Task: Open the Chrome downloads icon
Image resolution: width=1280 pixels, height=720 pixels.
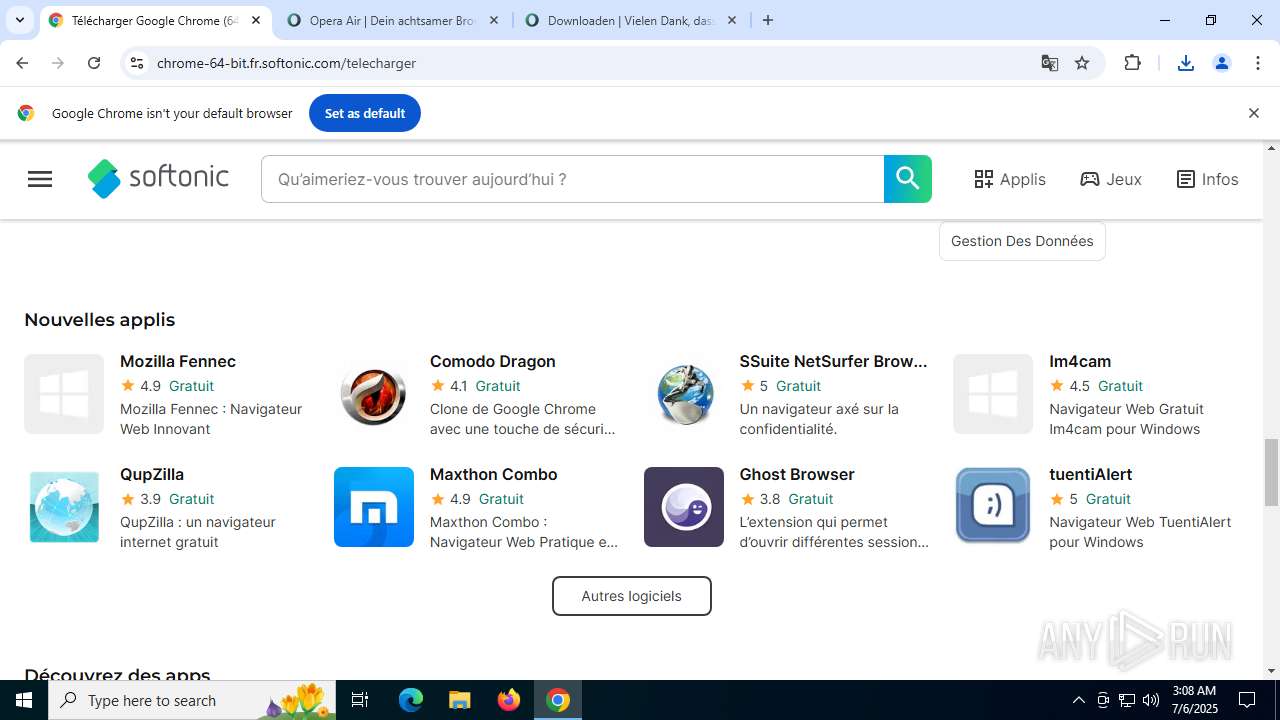Action: coord(1186,63)
